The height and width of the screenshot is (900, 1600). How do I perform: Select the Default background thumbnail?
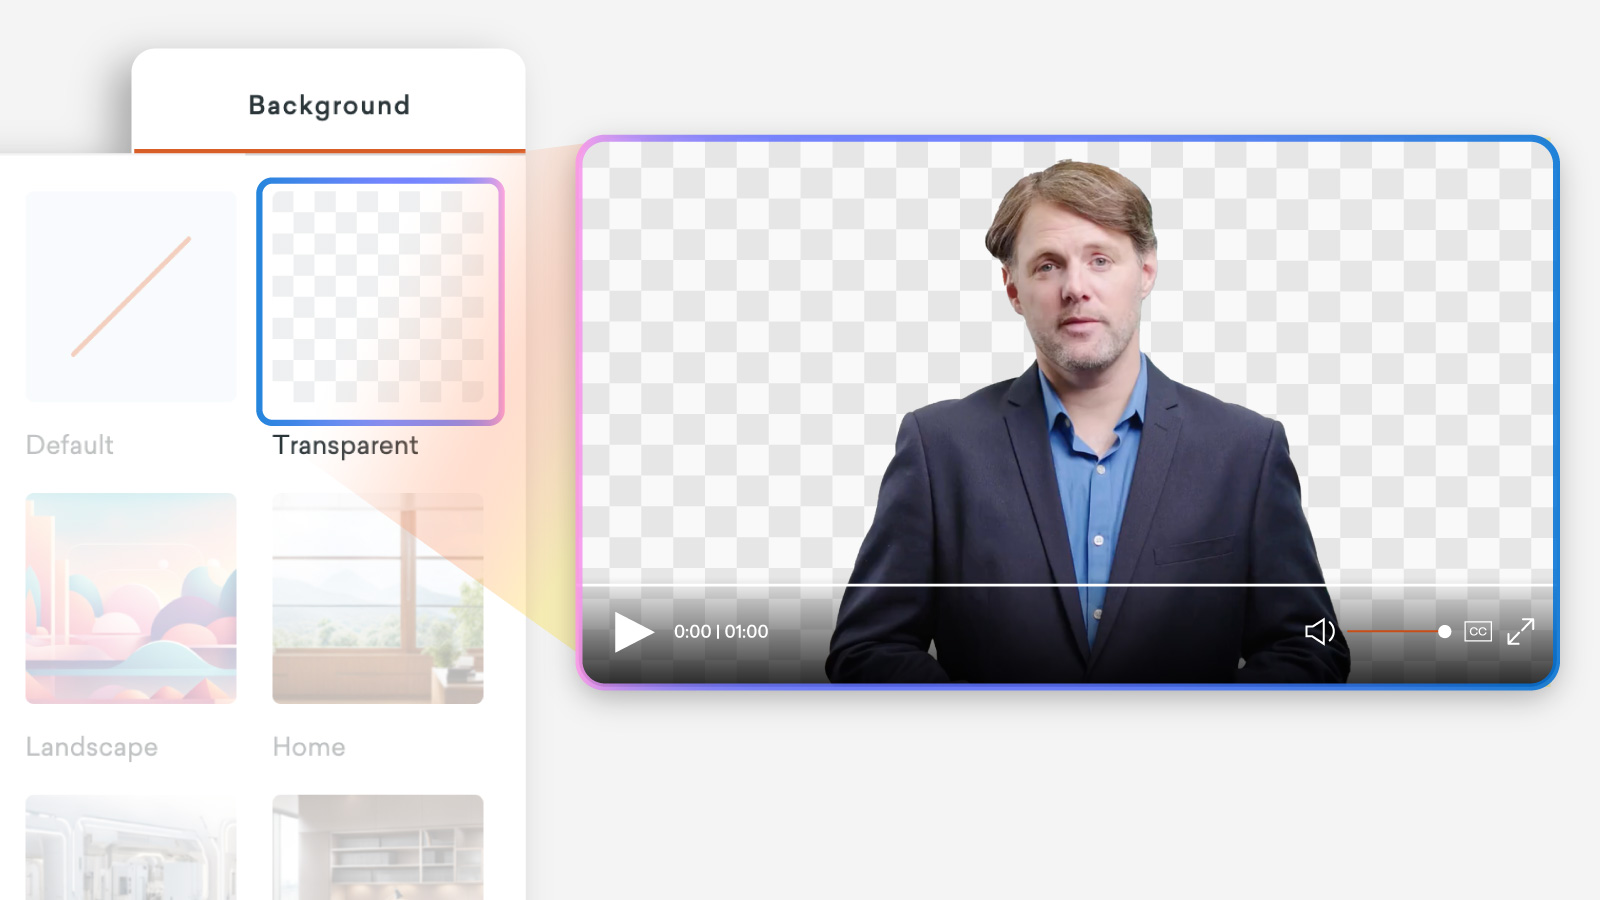click(x=131, y=297)
